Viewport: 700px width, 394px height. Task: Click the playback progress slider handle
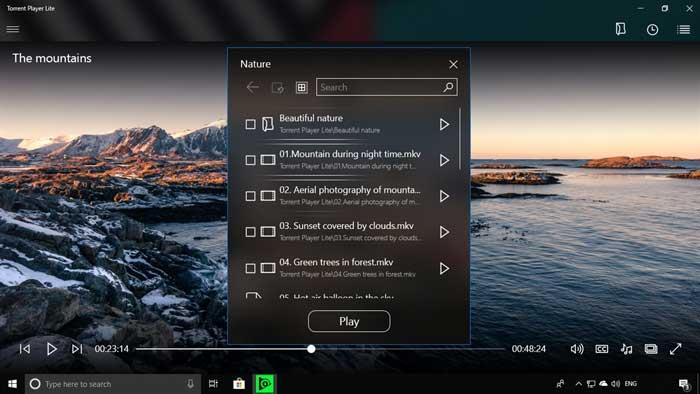(x=311, y=349)
